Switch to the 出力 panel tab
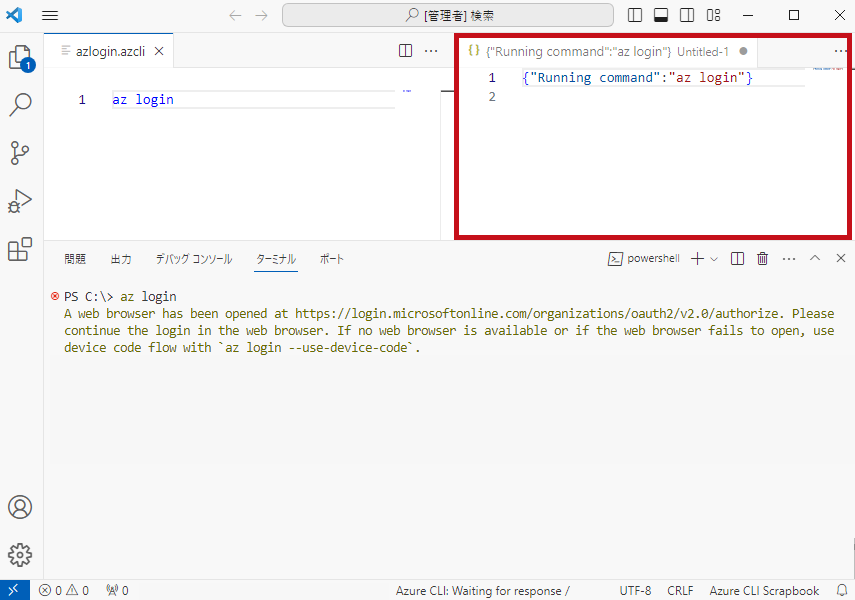The image size is (855, 600). (121, 259)
